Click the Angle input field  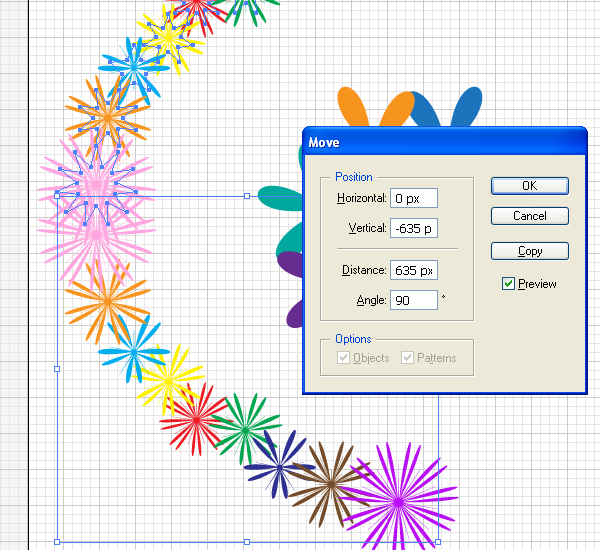pyautogui.click(x=414, y=300)
